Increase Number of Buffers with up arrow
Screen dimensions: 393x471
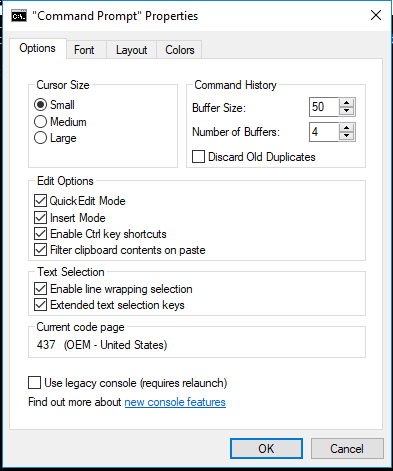347,128
